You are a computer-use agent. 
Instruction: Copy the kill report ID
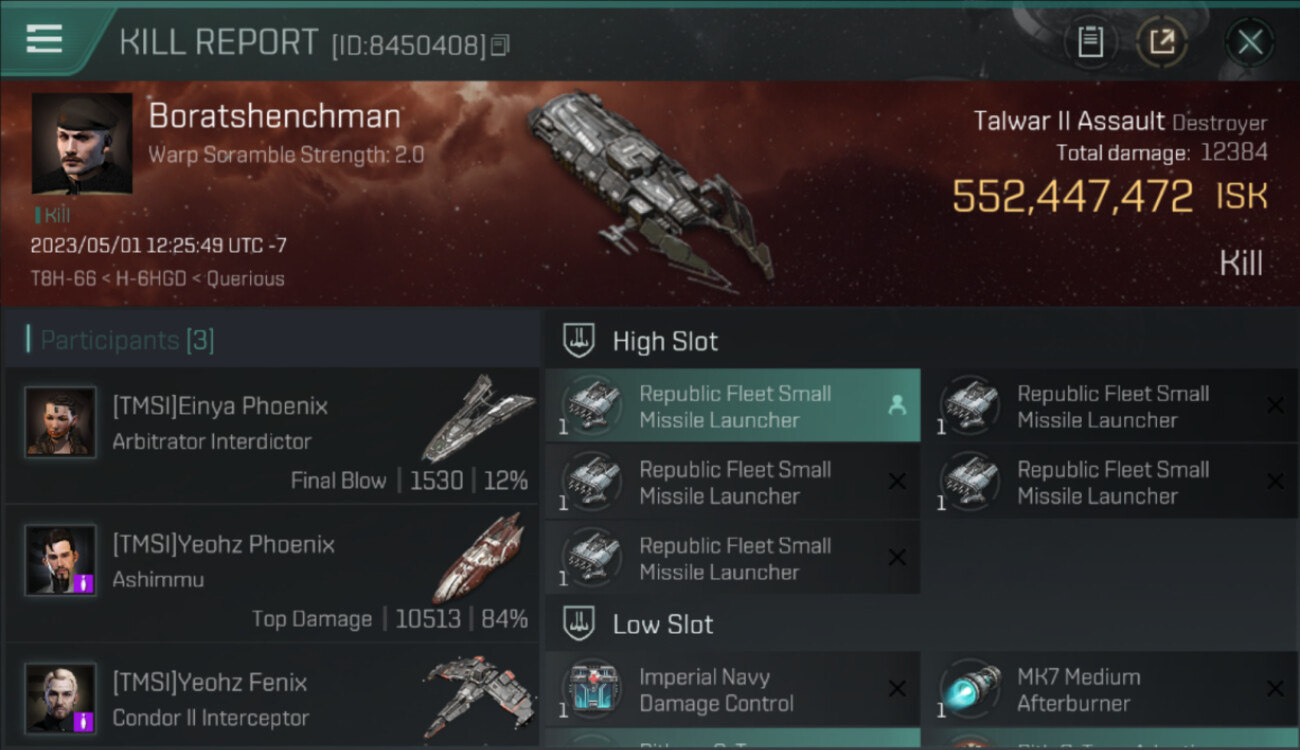click(x=500, y=45)
